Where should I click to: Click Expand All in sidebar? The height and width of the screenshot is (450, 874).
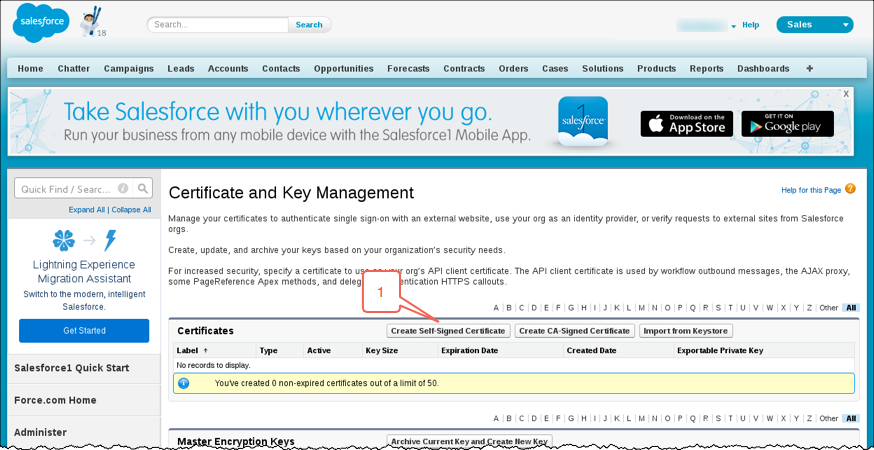(86, 210)
